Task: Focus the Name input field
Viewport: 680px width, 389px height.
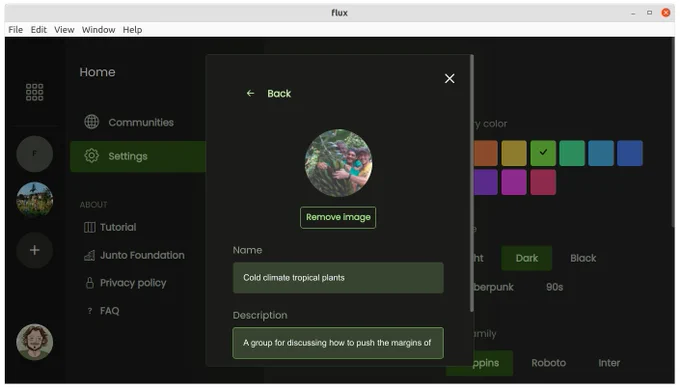Action: [338, 278]
